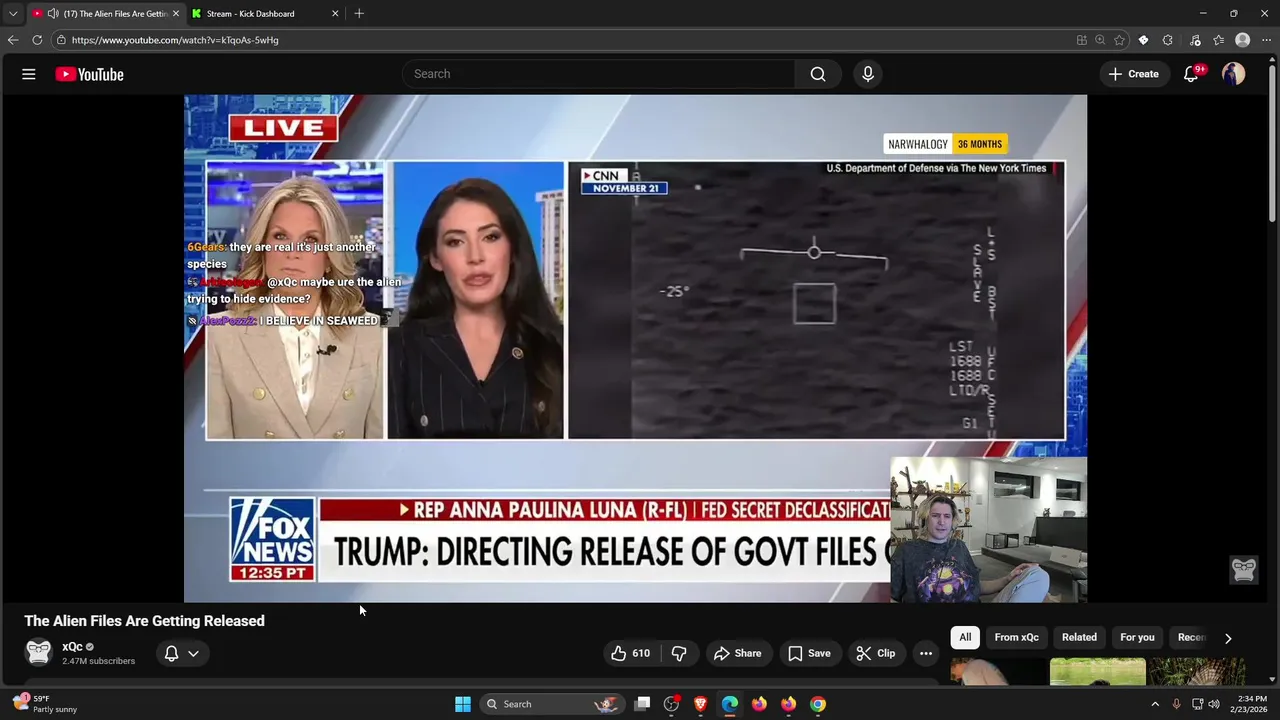Click the network tray icon
The image size is (1280, 720).
(x=1197, y=704)
